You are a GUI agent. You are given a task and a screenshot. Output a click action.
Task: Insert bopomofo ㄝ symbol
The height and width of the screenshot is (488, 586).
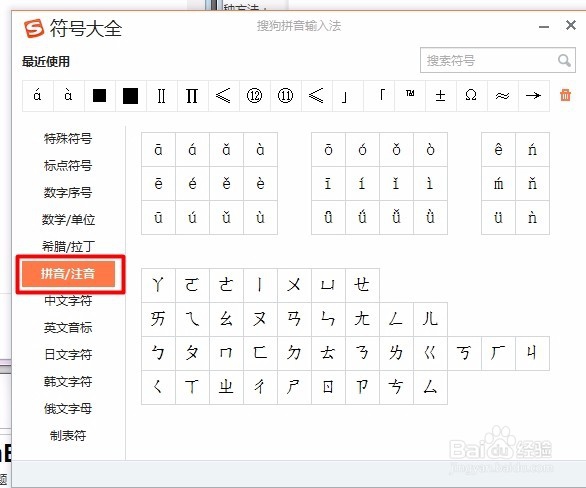point(363,285)
